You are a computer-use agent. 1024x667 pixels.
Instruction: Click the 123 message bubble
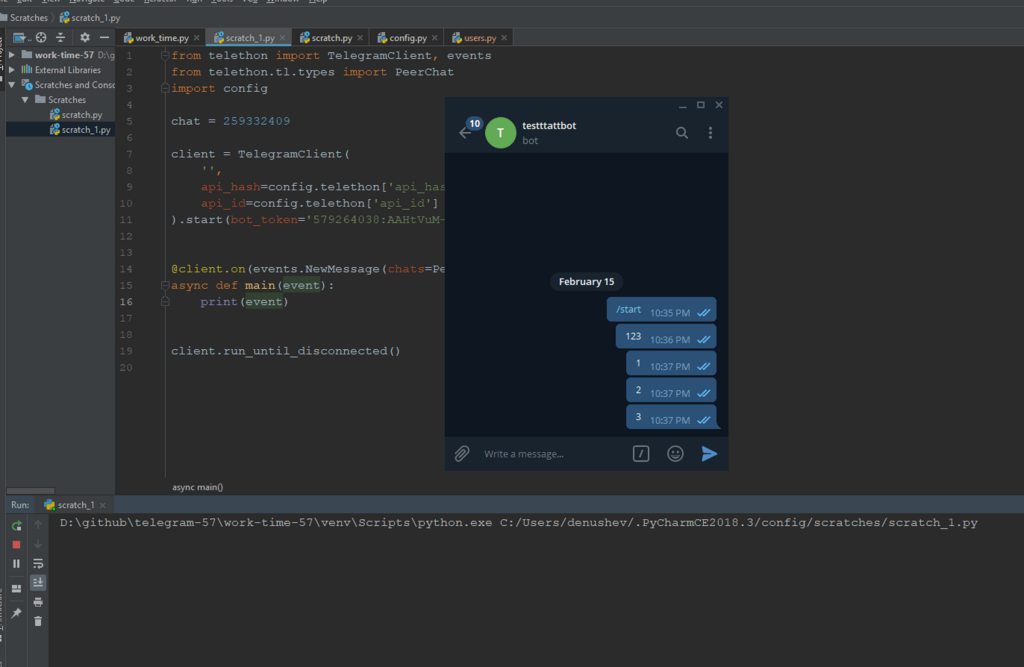click(665, 336)
